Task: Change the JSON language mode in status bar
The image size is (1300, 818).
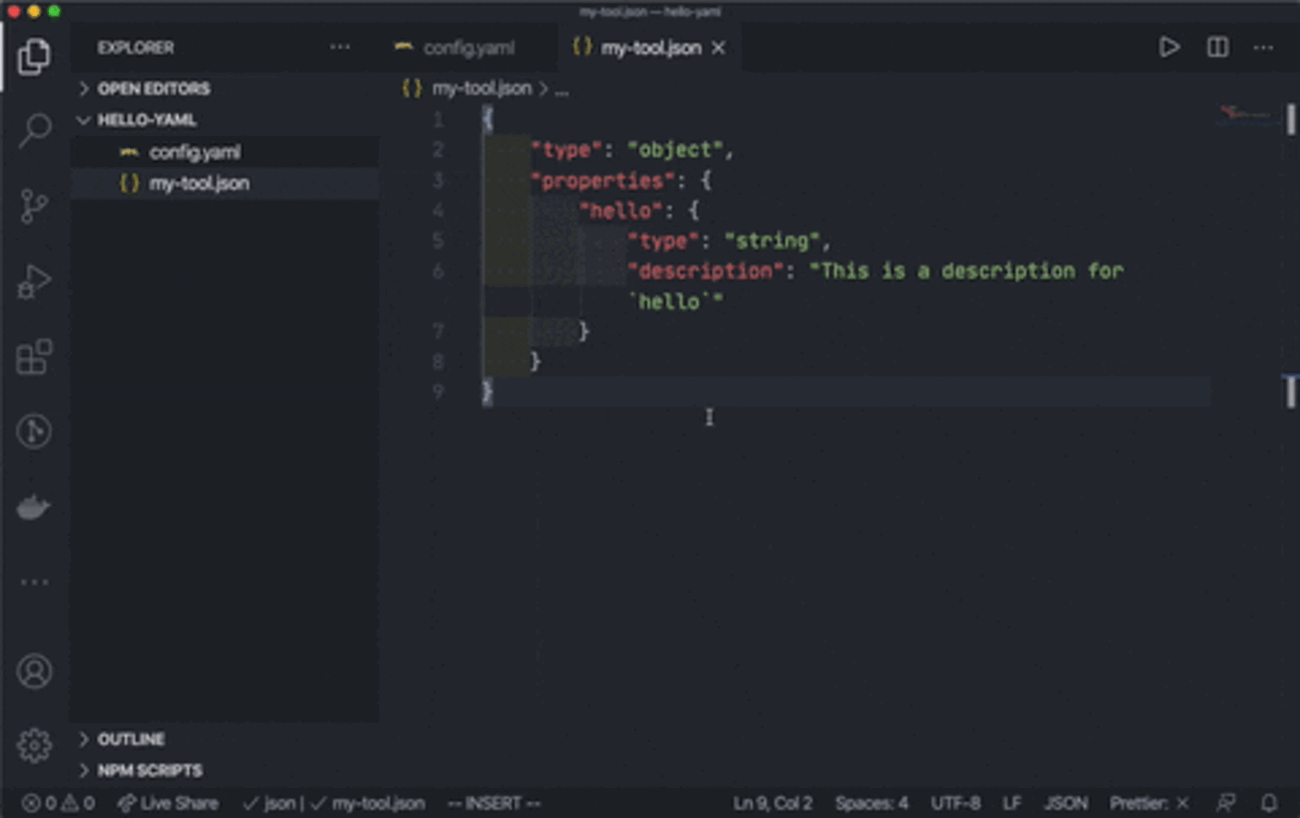Action: coord(1065,803)
